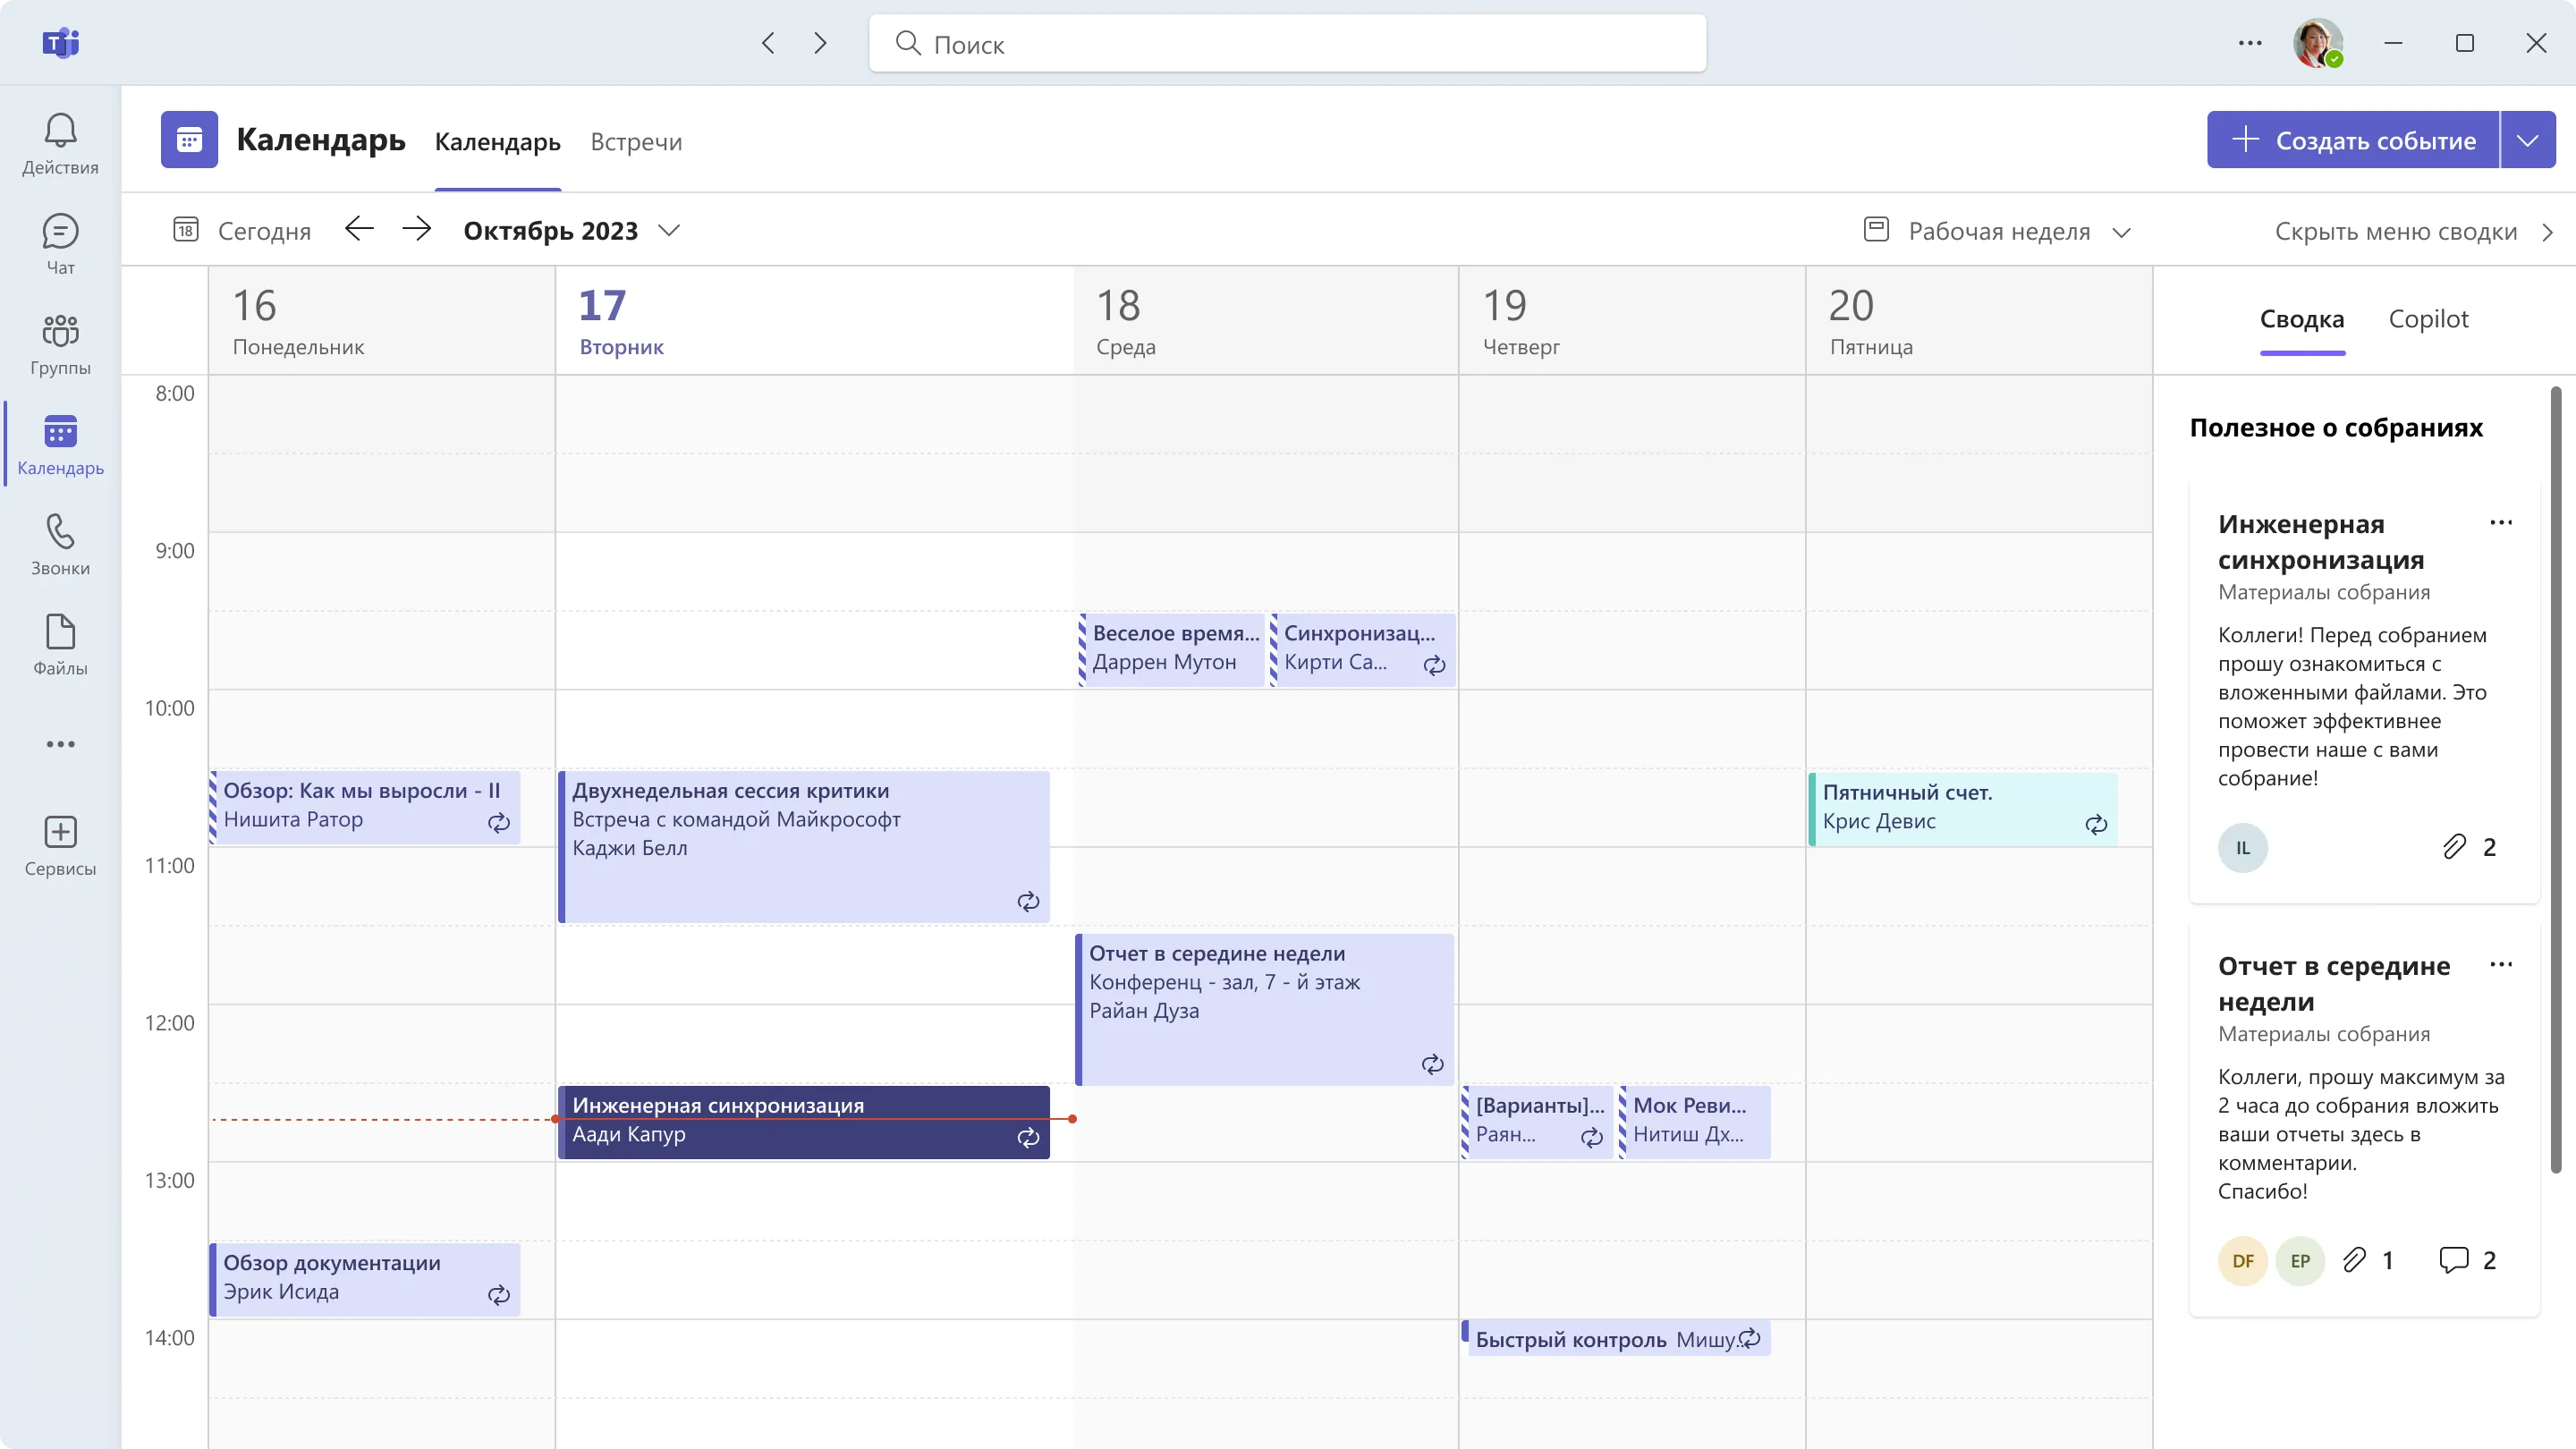The width and height of the screenshot is (2576, 1449).
Task: Open Инженерная синхронизация event on Tuesday
Action: point(804,1122)
